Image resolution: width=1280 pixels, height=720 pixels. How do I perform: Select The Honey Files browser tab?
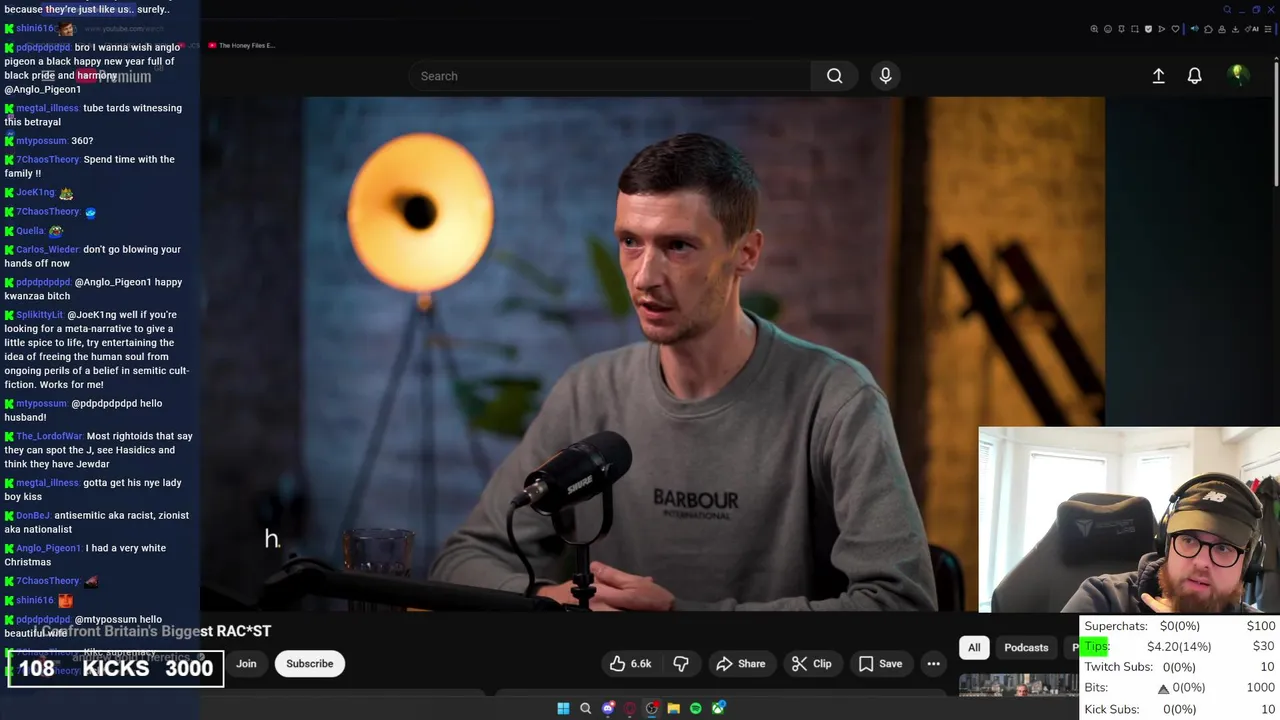(x=241, y=45)
